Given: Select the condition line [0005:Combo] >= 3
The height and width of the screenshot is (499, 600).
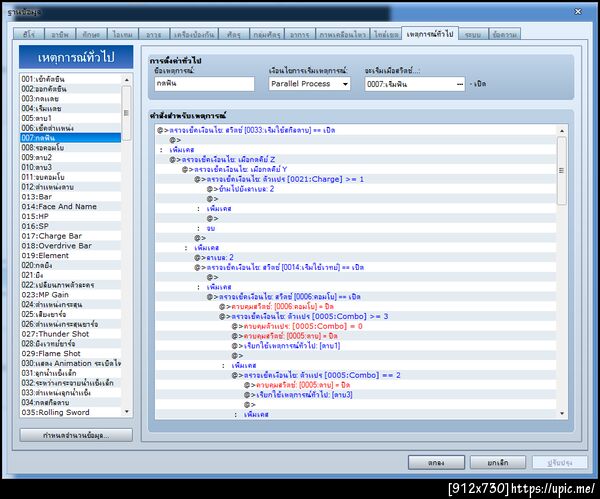Looking at the screenshot, I should coord(356,316).
